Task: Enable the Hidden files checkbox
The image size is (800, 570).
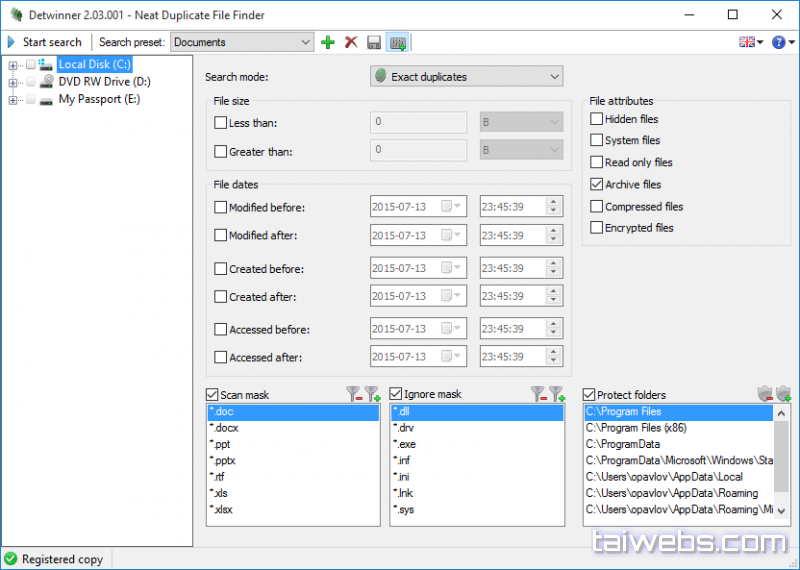Action: [x=597, y=119]
